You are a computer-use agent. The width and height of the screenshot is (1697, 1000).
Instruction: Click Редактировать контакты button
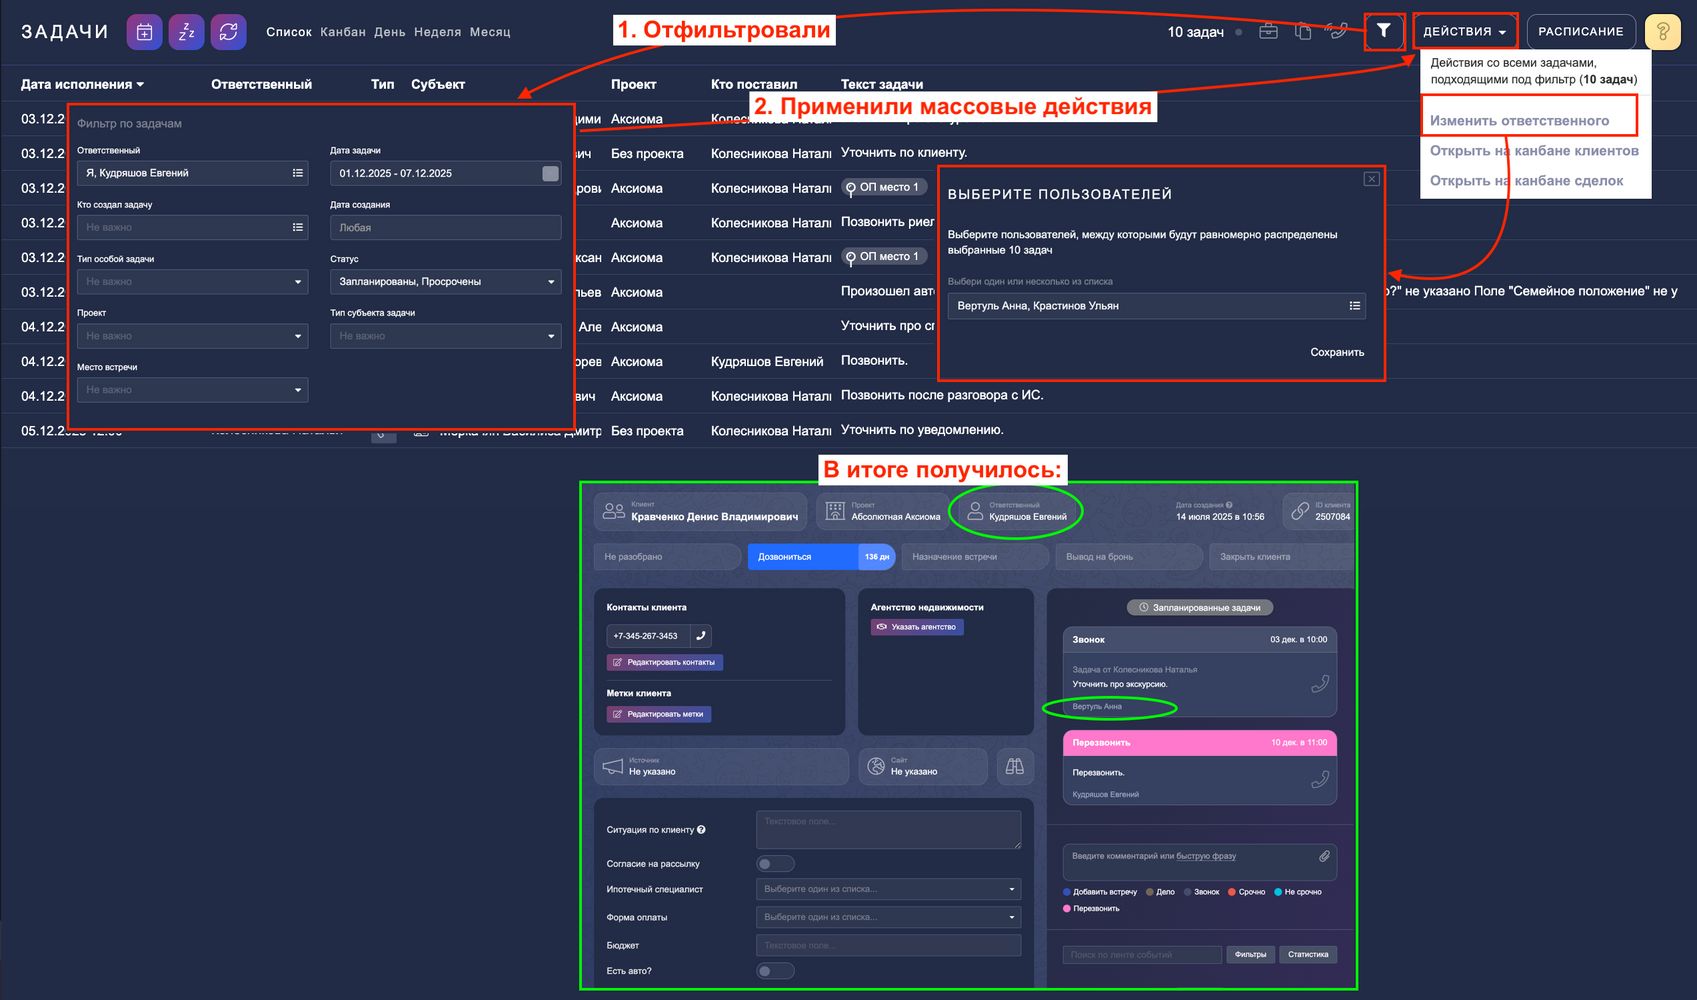pos(665,662)
